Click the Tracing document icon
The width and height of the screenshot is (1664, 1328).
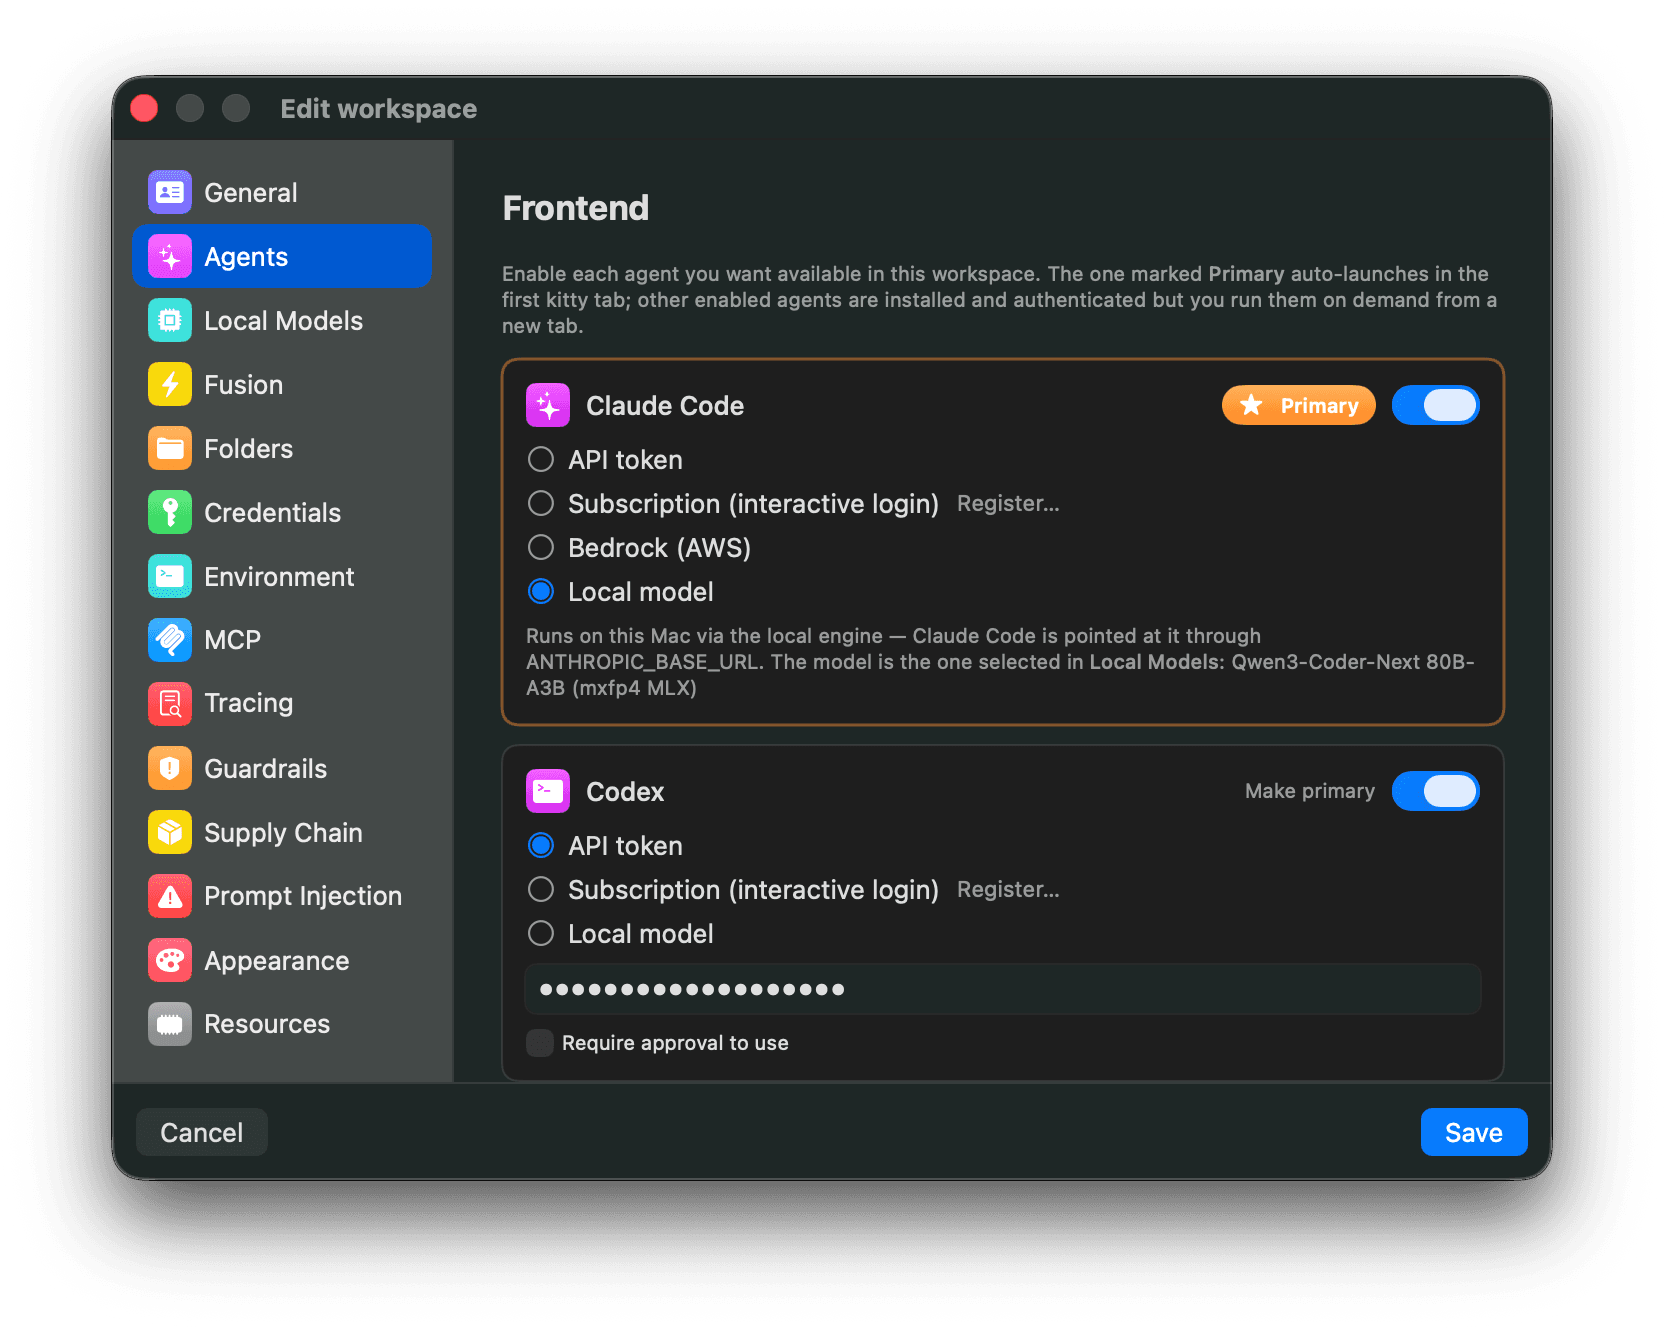pos(170,703)
